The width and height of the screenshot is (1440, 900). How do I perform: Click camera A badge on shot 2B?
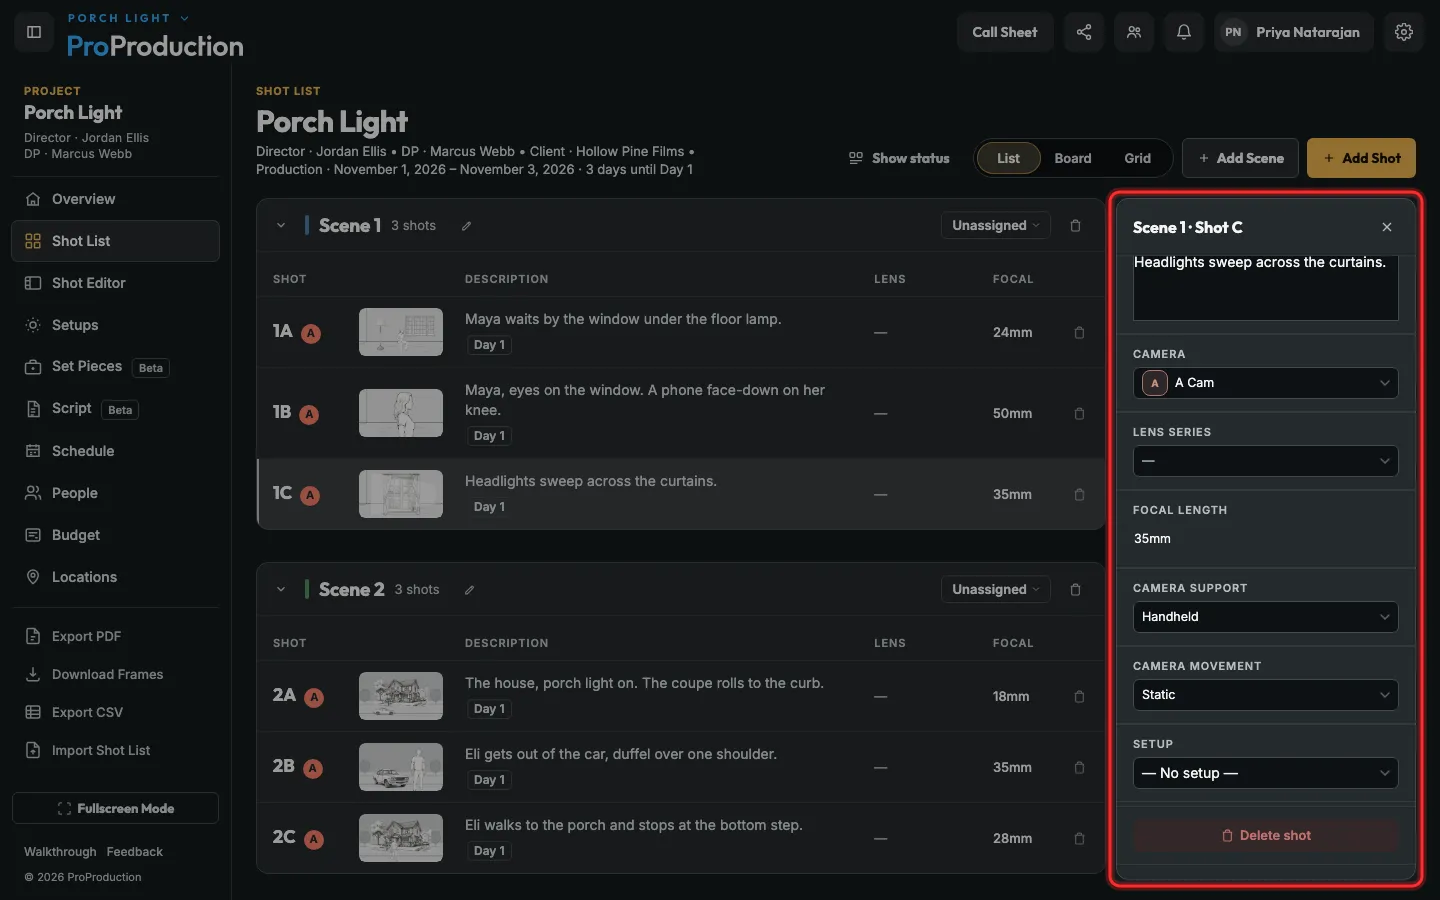[313, 769]
